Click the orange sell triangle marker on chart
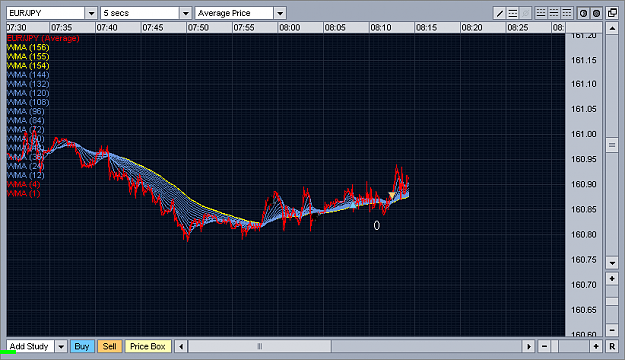This screenshot has width=625, height=360. tap(392, 195)
